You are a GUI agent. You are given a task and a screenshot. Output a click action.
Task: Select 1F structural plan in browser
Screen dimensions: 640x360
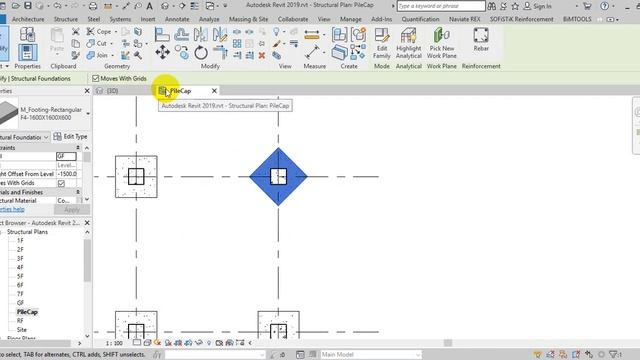(20, 241)
